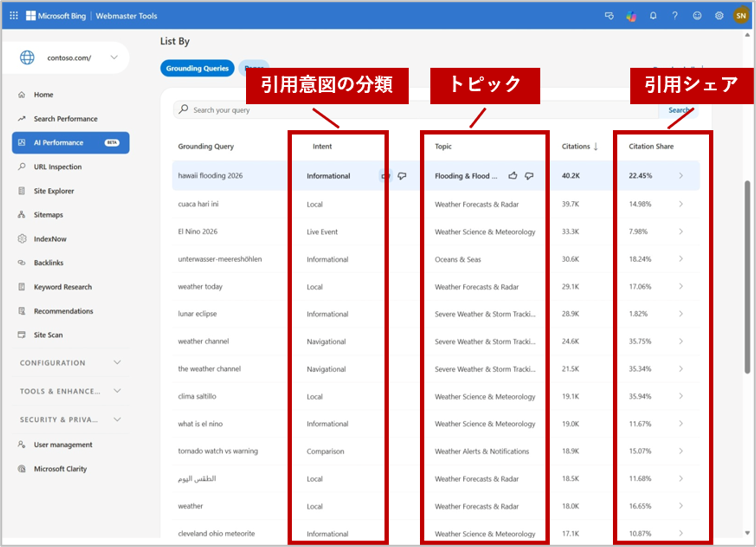Open the app launcher grid icon
Screen dimensions: 756x547
[14, 15]
